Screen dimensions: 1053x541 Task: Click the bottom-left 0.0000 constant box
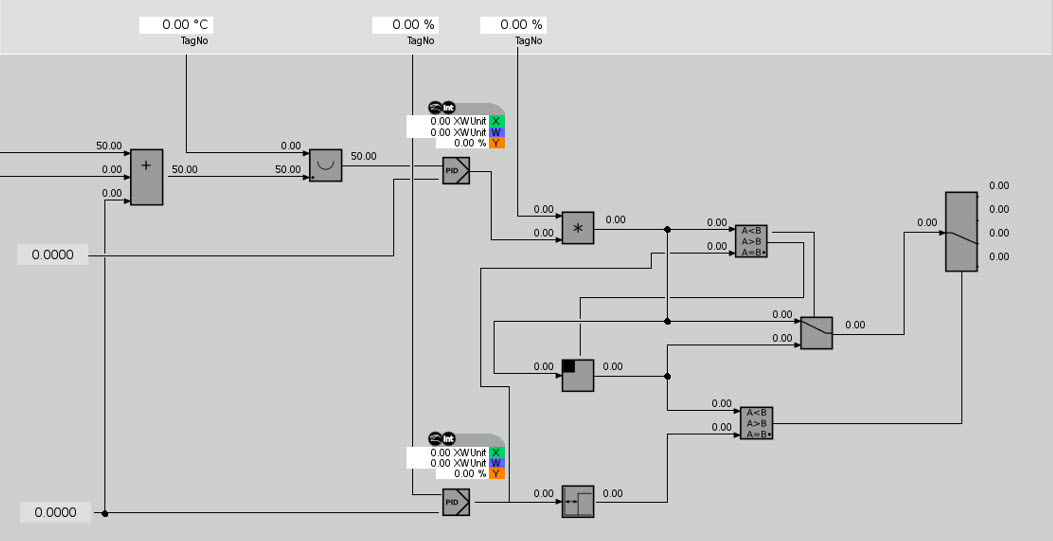[x=55, y=513]
